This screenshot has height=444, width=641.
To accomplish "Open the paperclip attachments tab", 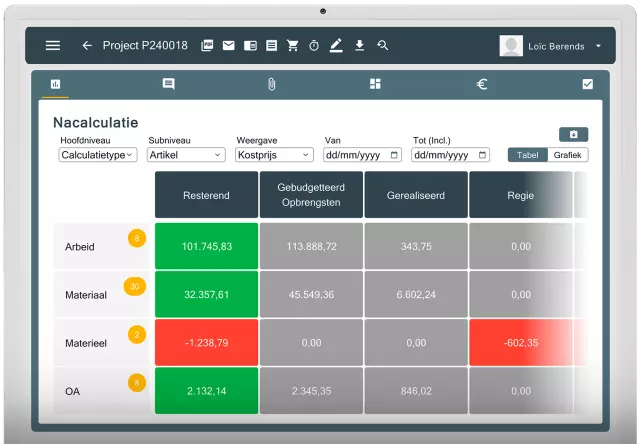I will pos(271,84).
